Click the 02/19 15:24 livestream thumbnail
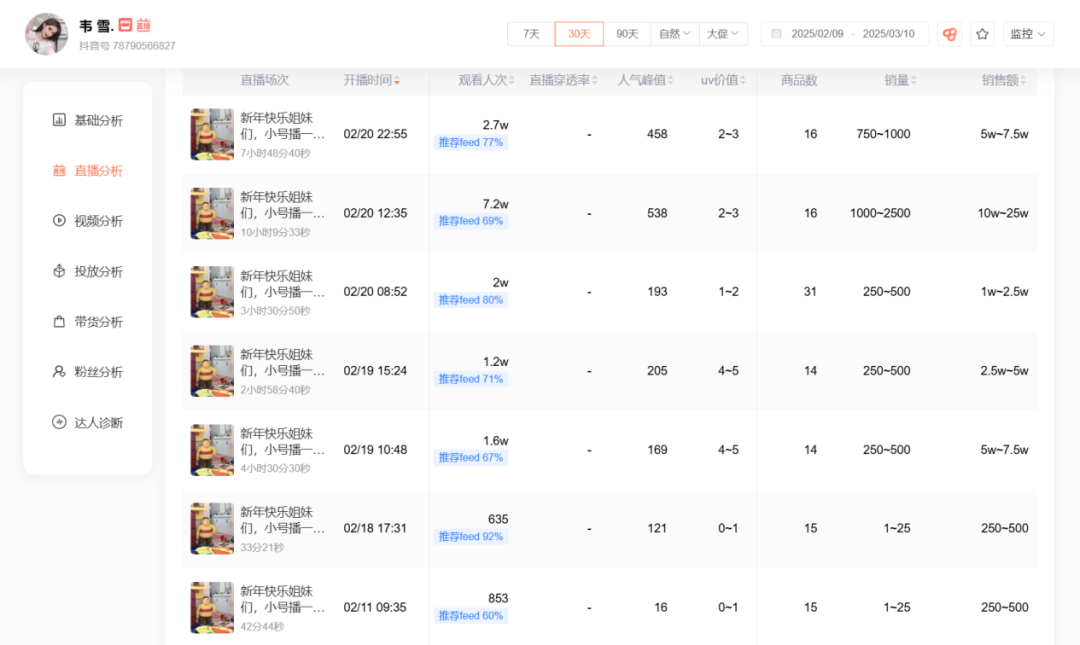This screenshot has height=645, width=1080. tap(212, 371)
